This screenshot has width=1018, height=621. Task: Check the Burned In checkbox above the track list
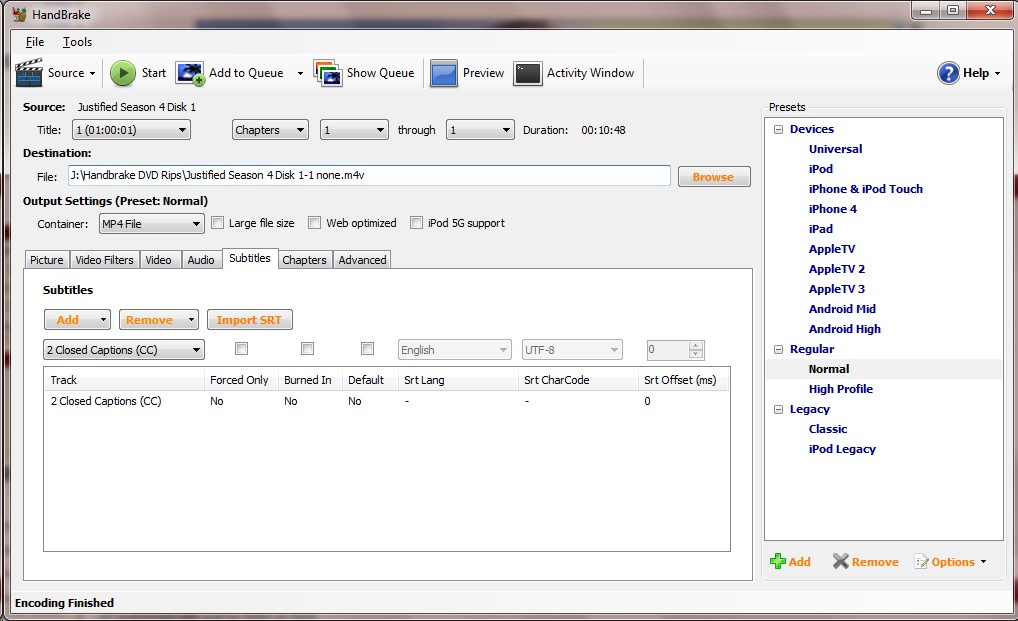coord(308,348)
